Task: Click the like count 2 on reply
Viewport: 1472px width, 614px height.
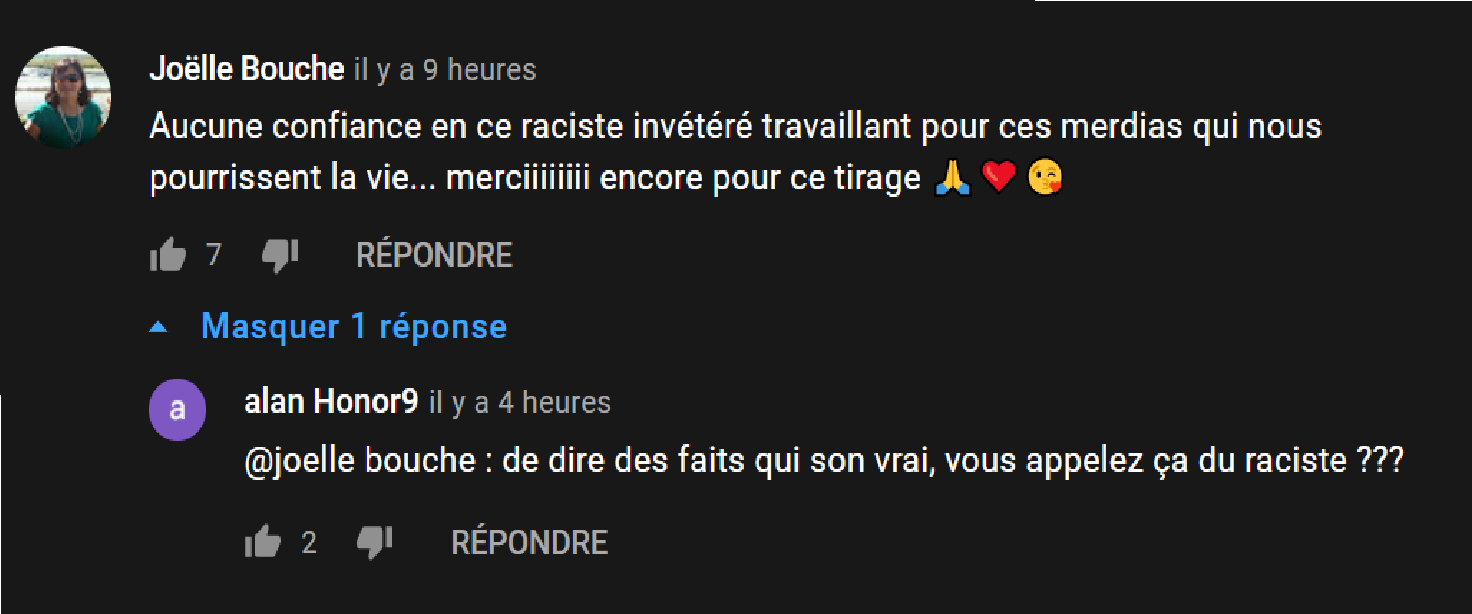Action: pyautogui.click(x=309, y=543)
